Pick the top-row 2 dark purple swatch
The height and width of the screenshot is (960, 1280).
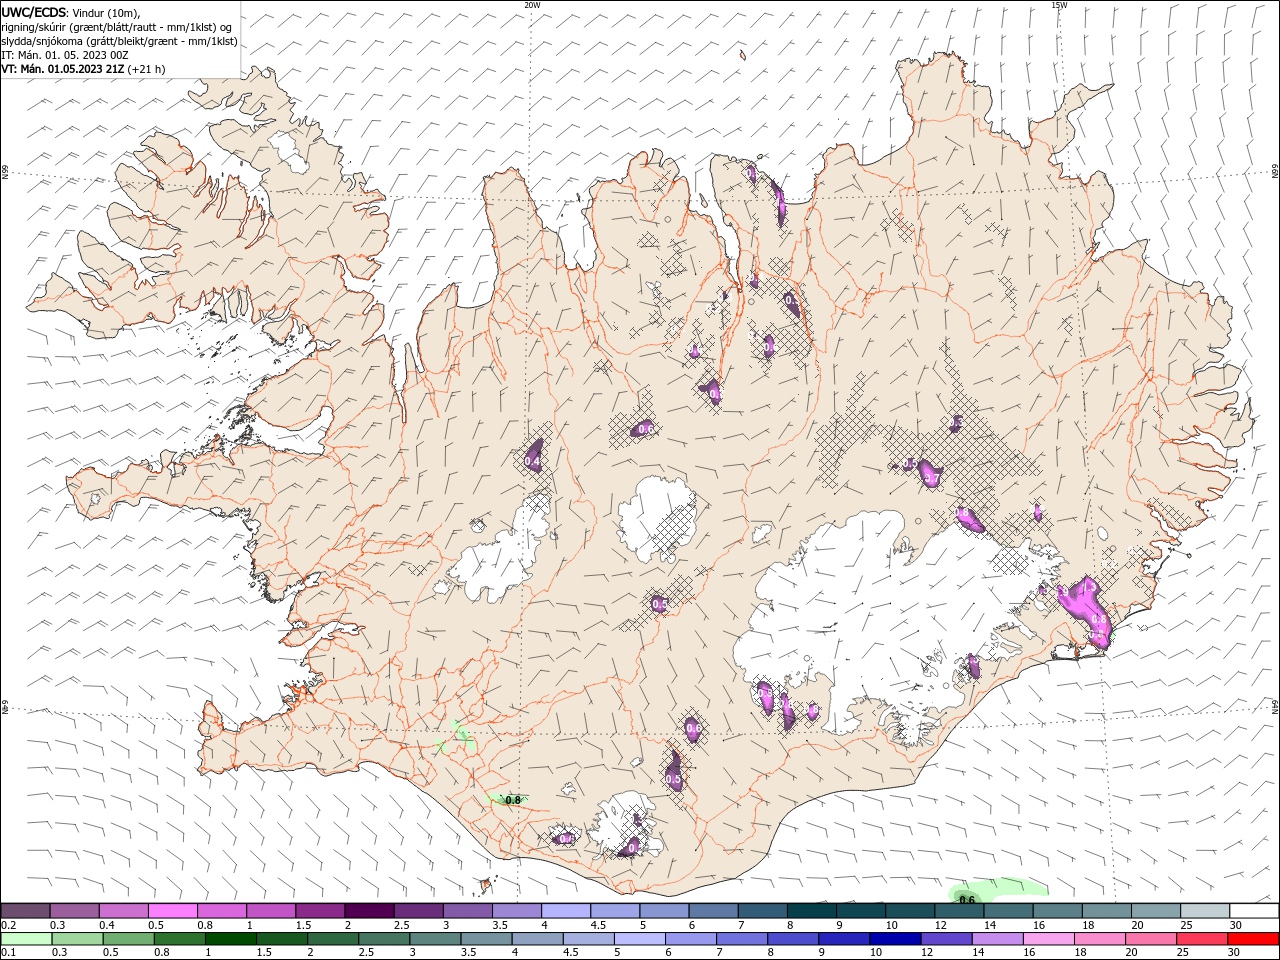369,910
